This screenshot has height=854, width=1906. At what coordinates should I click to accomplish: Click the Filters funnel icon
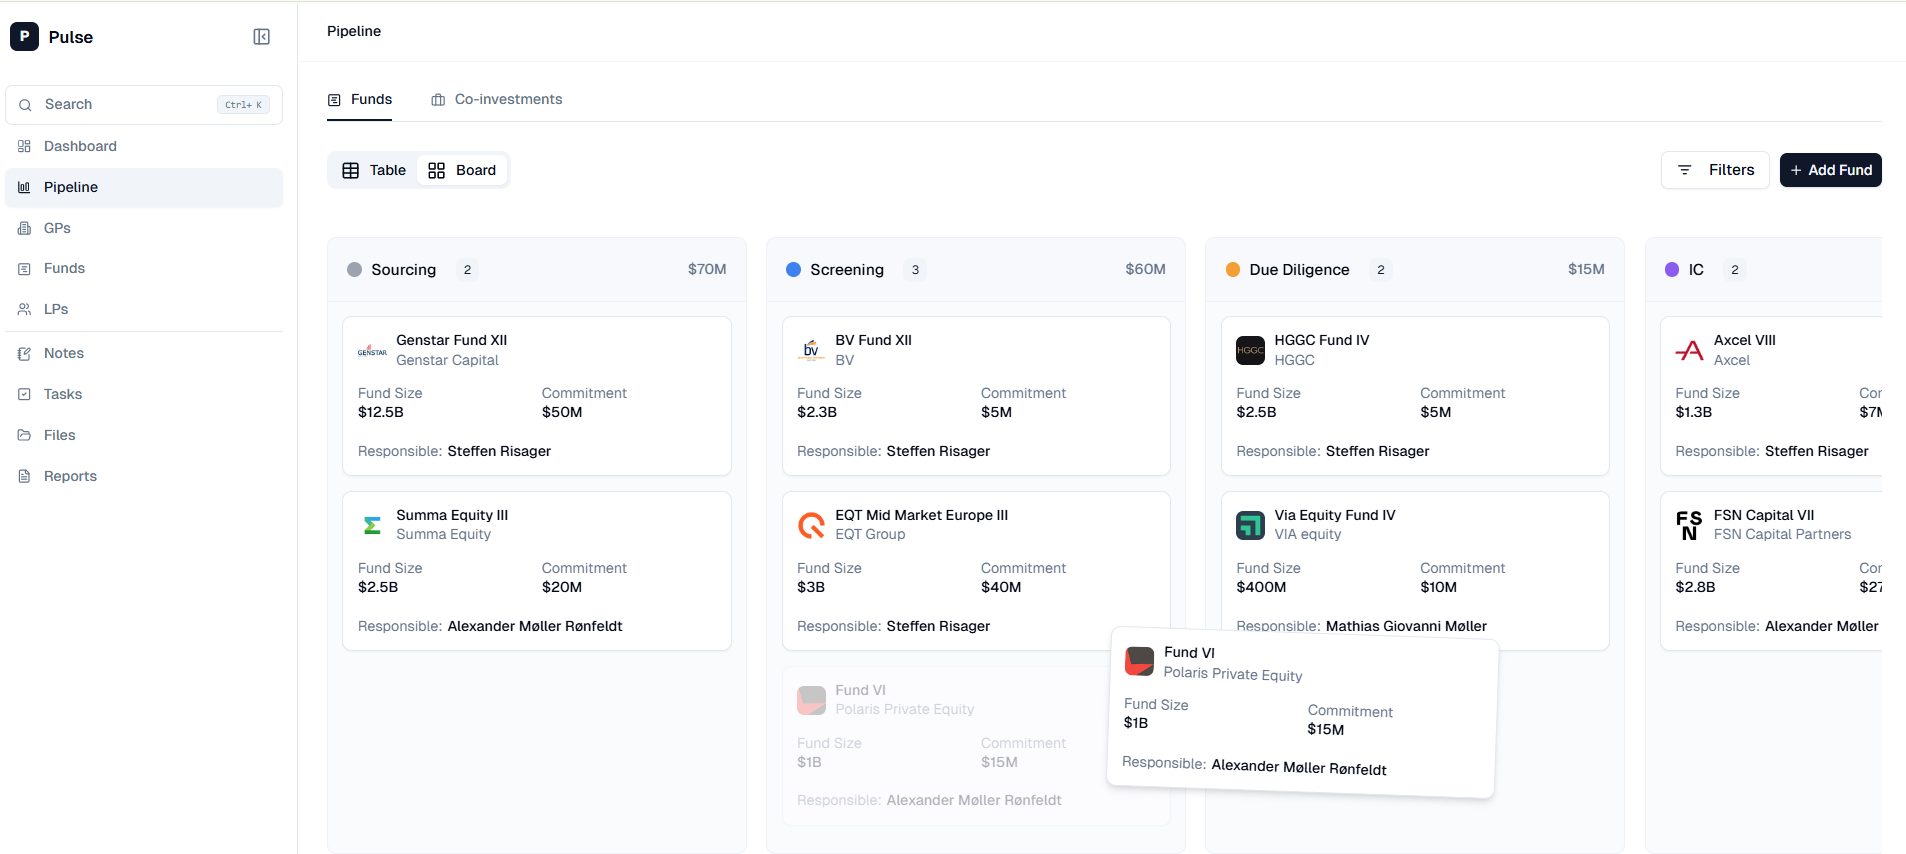pyautogui.click(x=1685, y=170)
